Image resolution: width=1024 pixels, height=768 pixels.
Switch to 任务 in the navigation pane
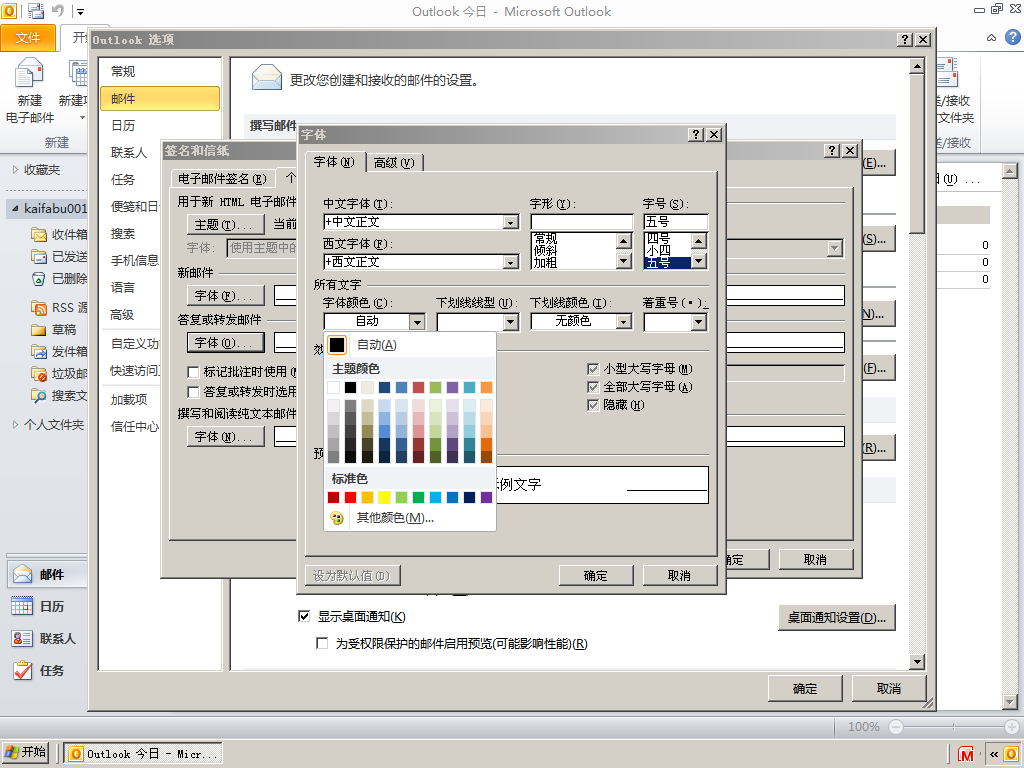(47, 671)
